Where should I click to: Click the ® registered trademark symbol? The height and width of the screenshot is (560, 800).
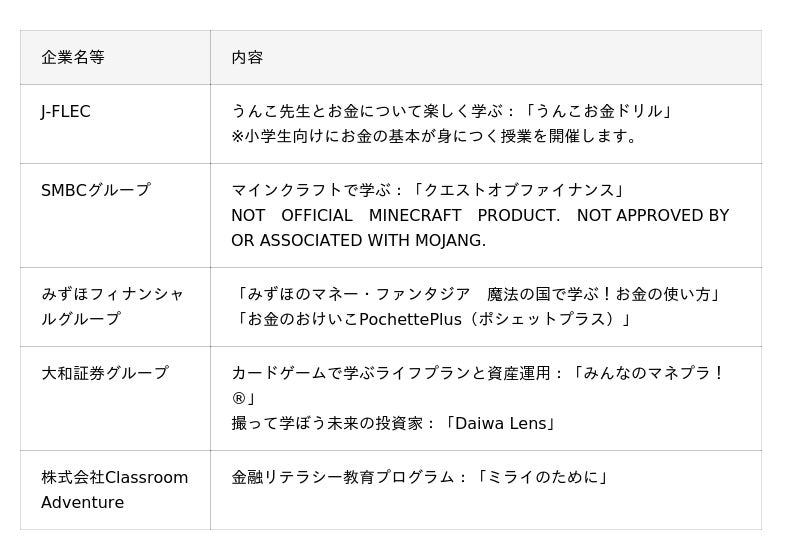tap(238, 398)
